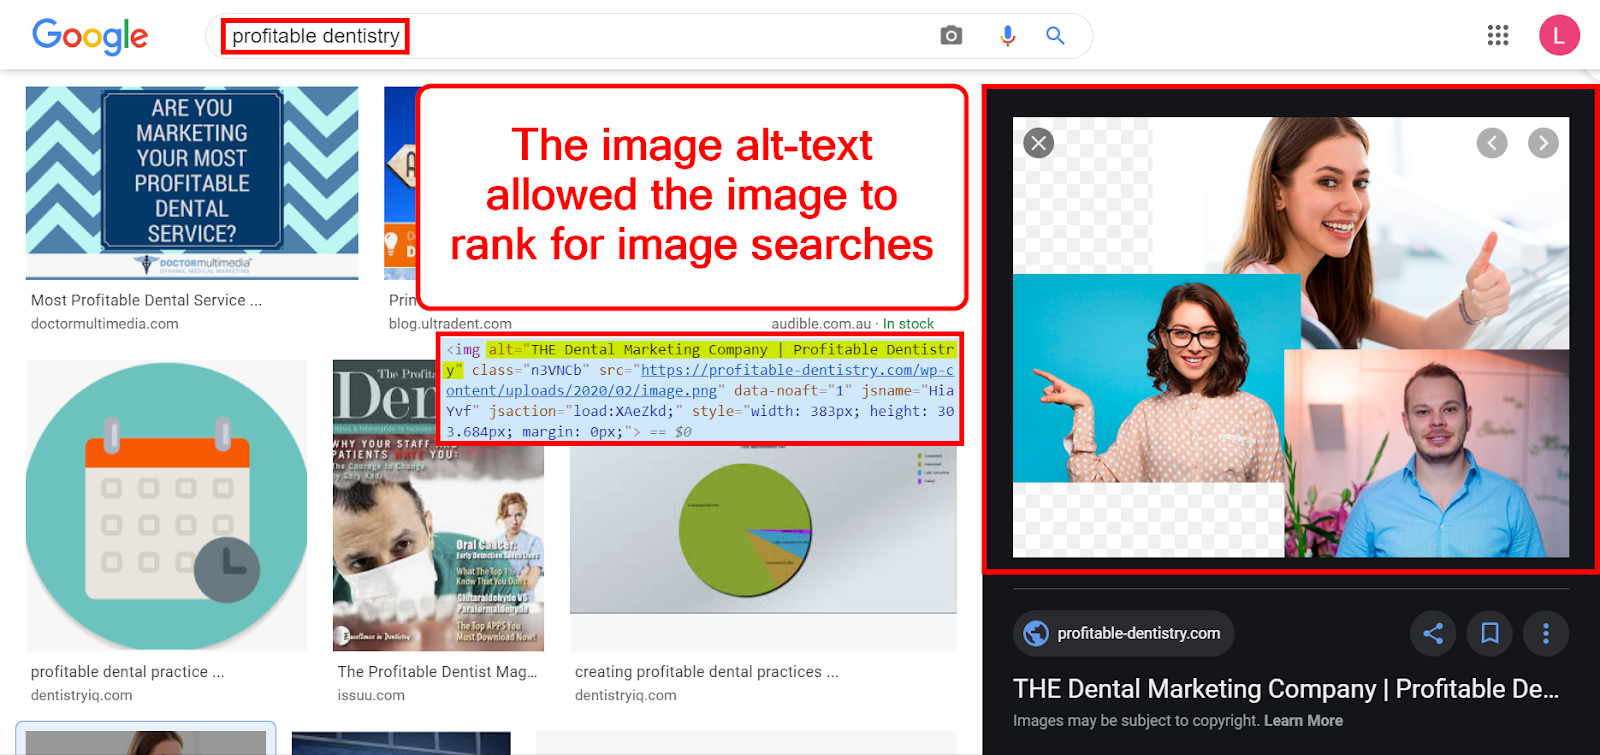
Task: Open The Profitable Dentist magazine thumbnail
Action: pyautogui.click(x=438, y=505)
